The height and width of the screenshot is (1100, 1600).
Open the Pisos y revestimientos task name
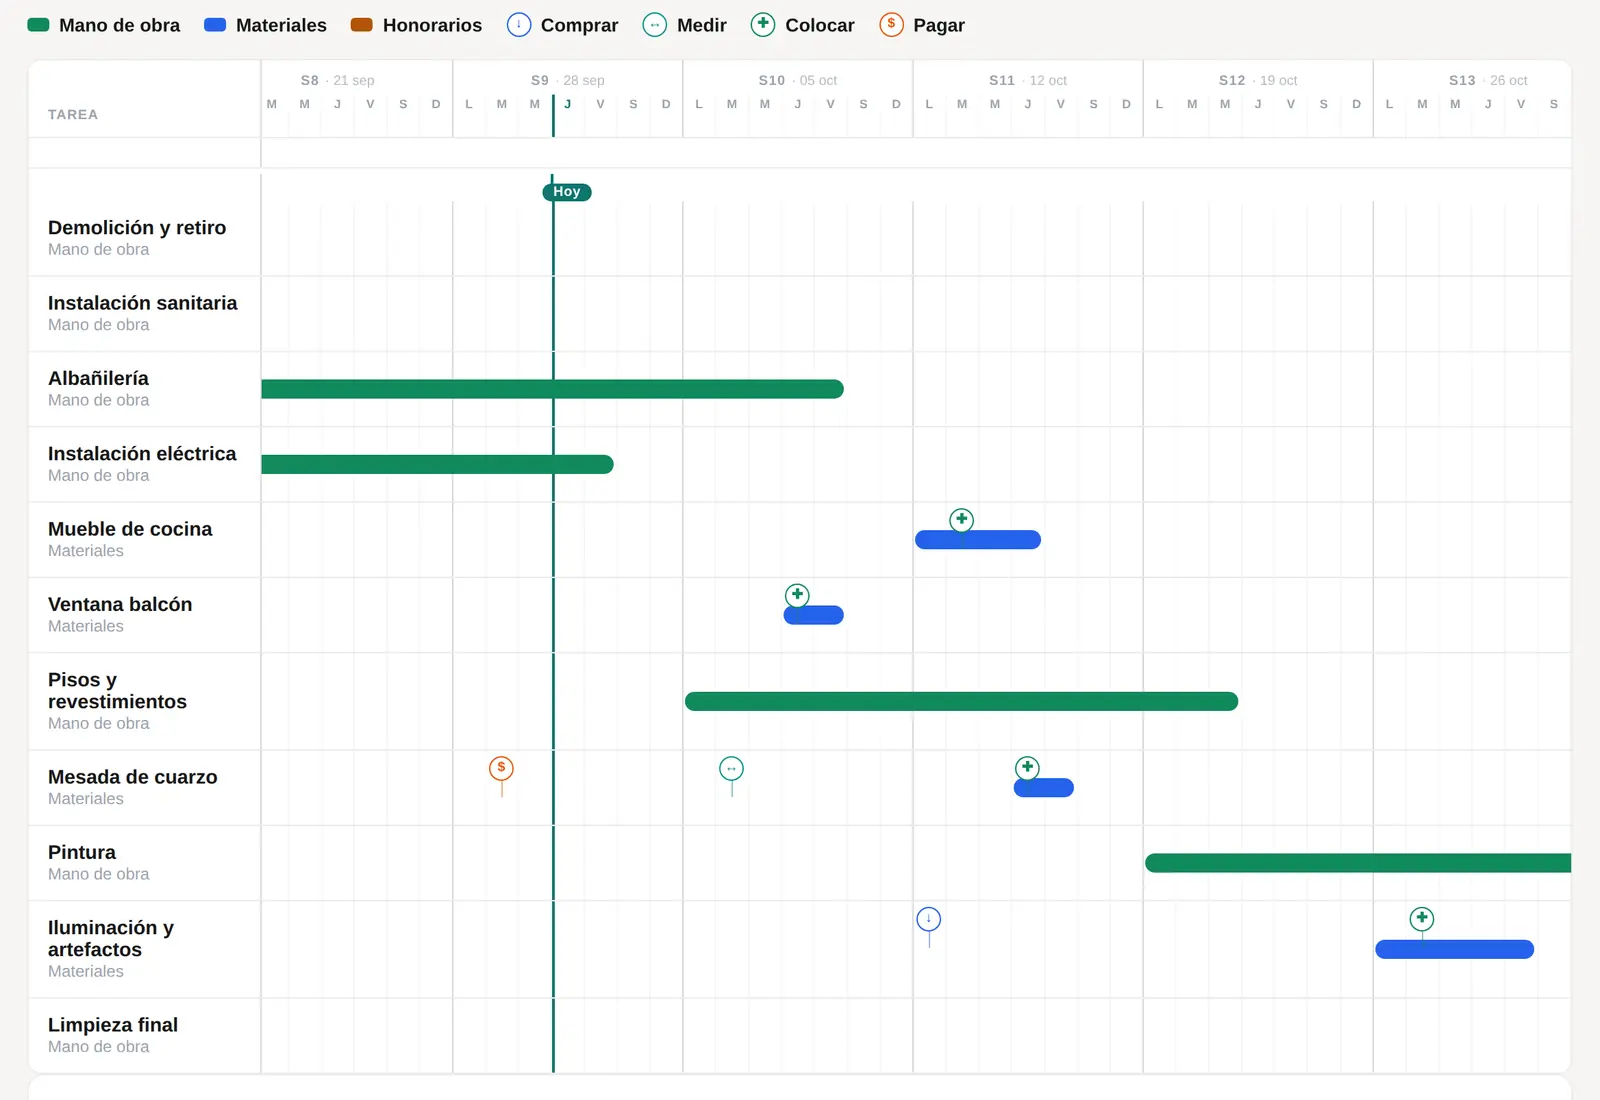click(x=117, y=691)
